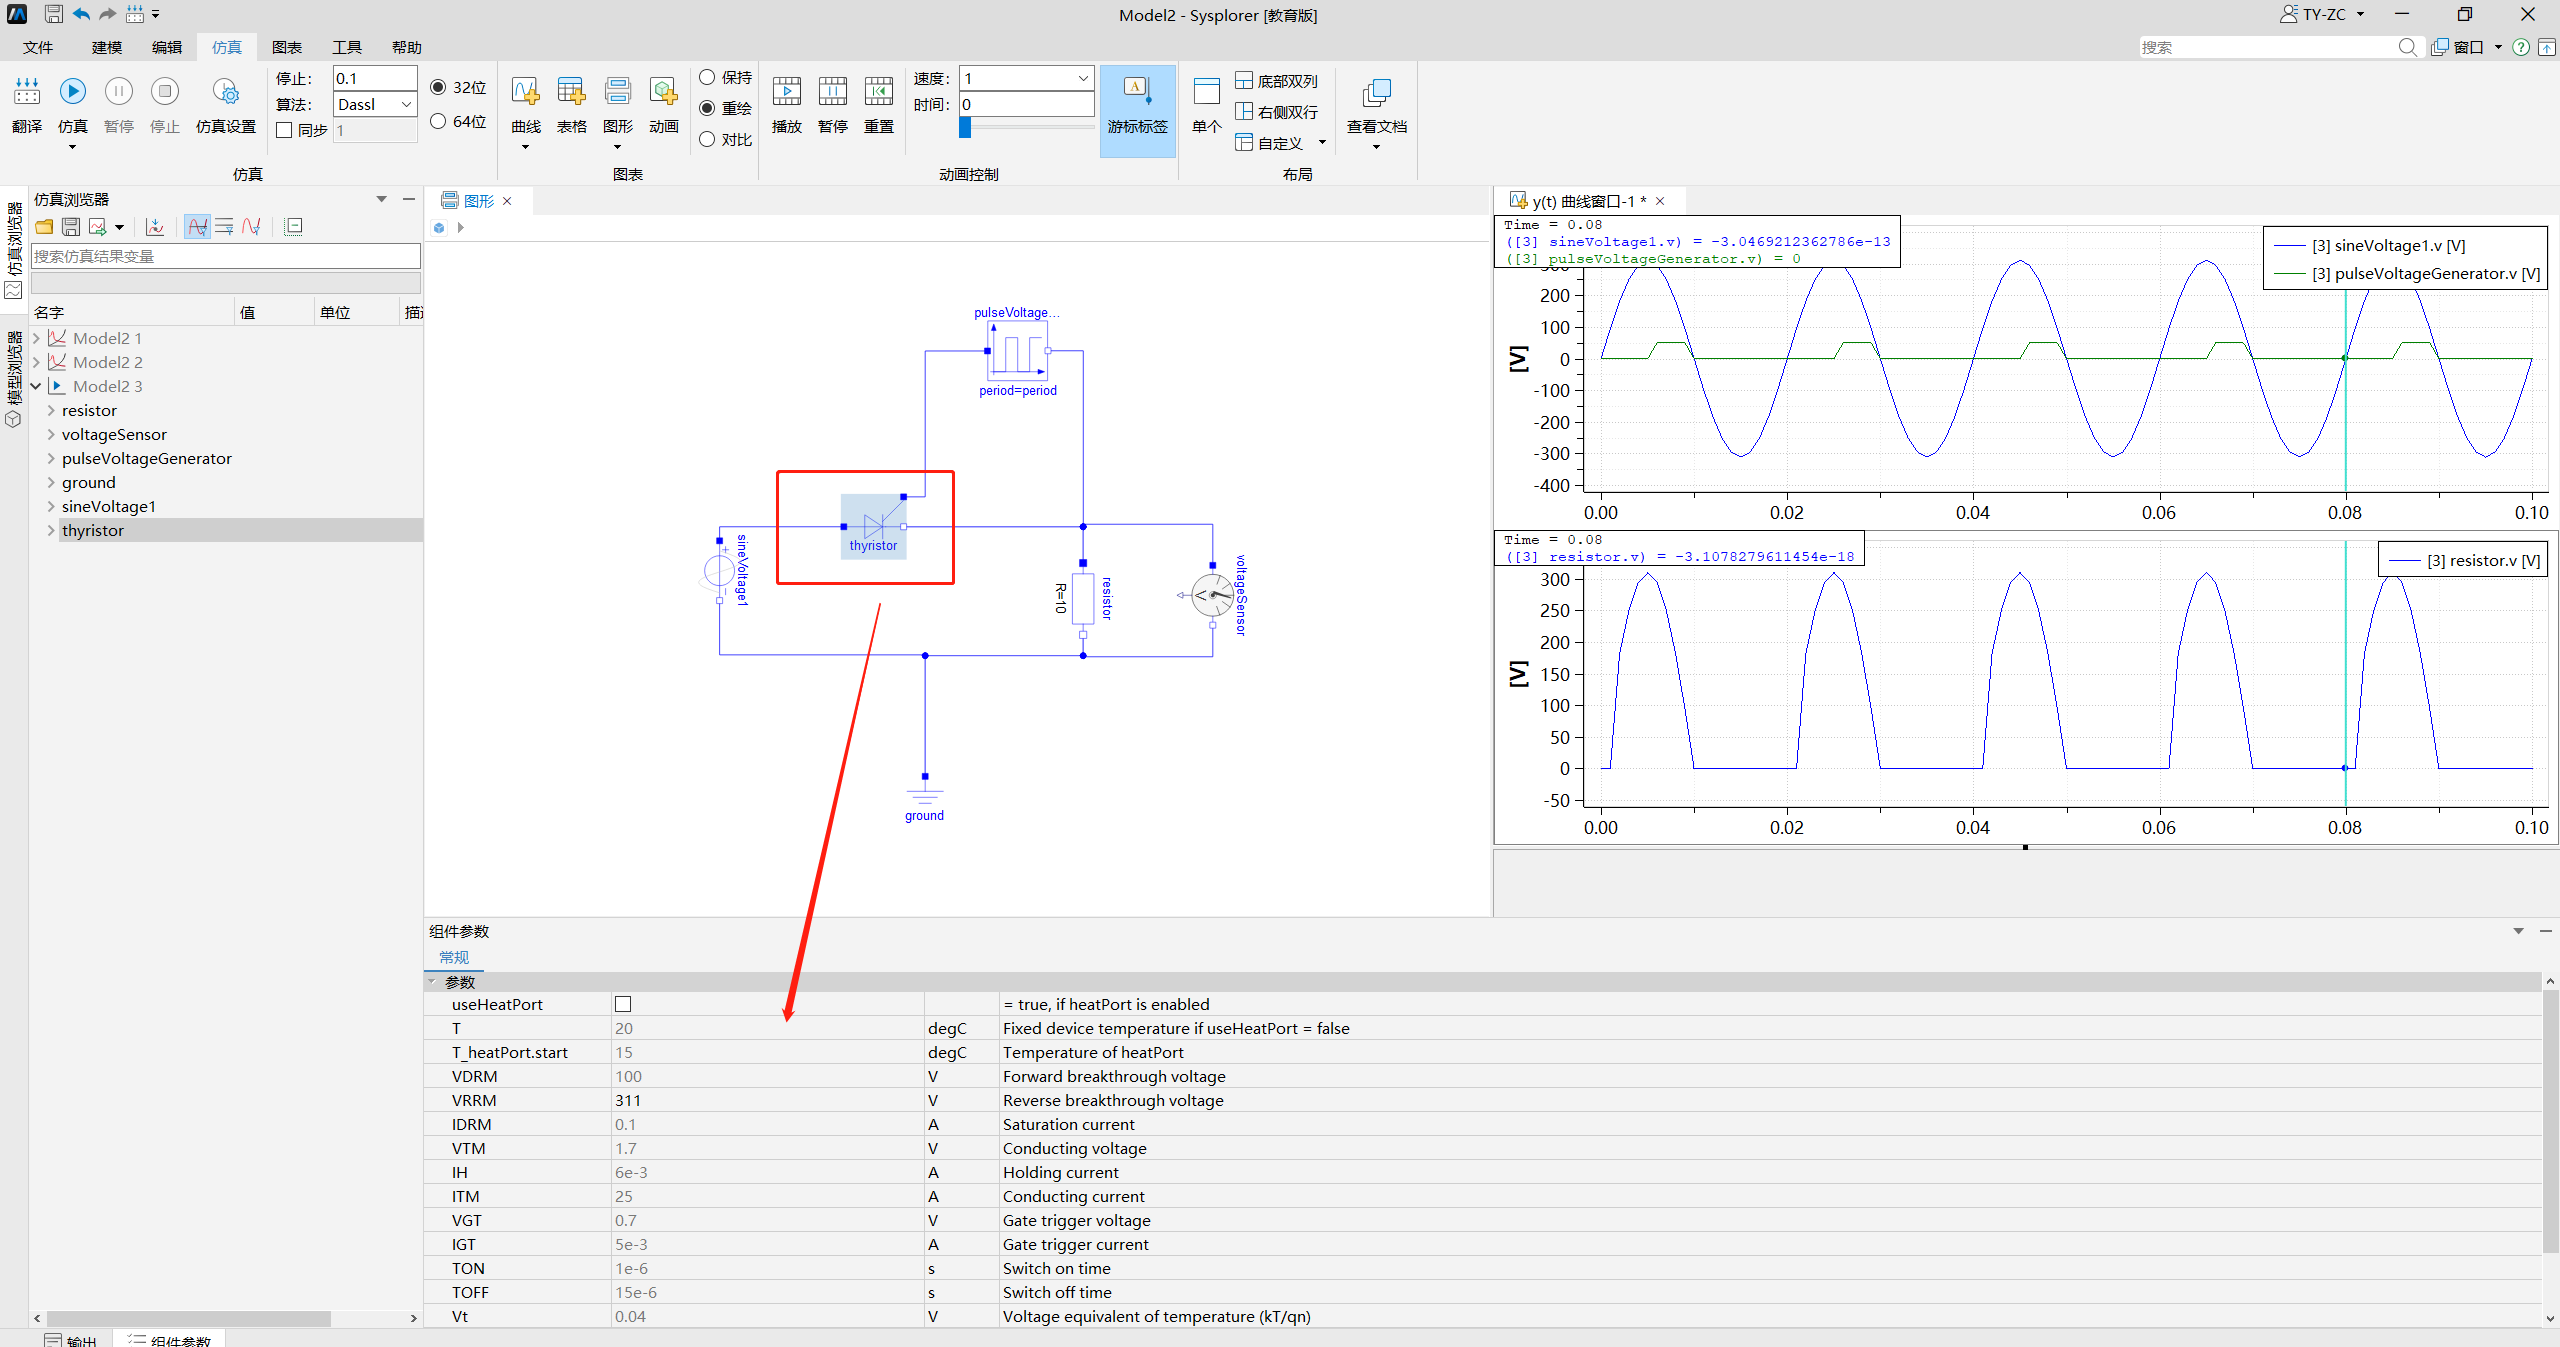Play the animation with 播放
This screenshot has height=1347, width=2560.
pyautogui.click(x=787, y=105)
